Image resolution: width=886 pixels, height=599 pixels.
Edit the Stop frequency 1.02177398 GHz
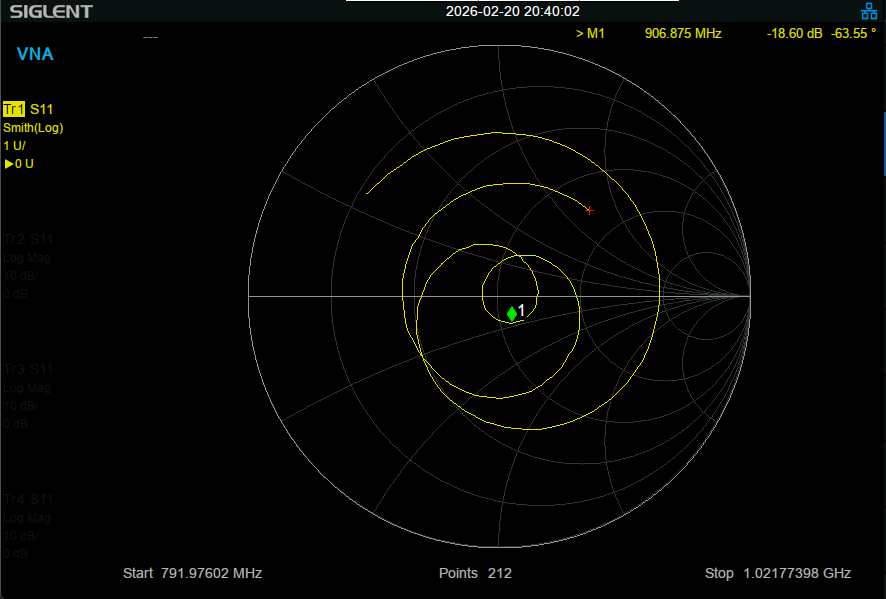[778, 573]
